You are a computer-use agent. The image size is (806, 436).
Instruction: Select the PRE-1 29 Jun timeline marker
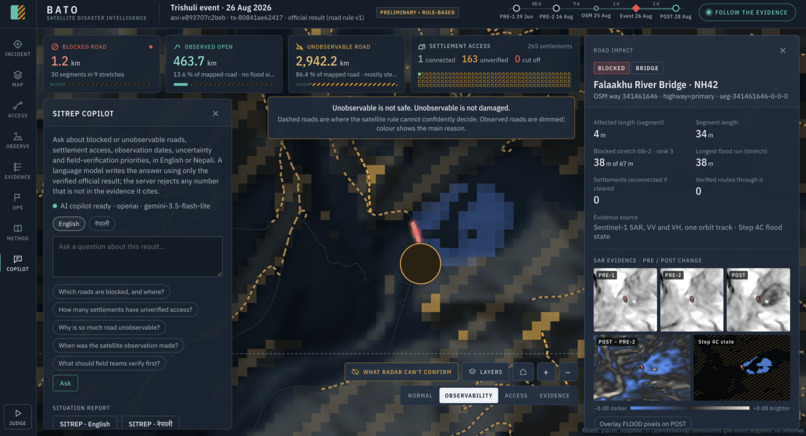tap(516, 8)
